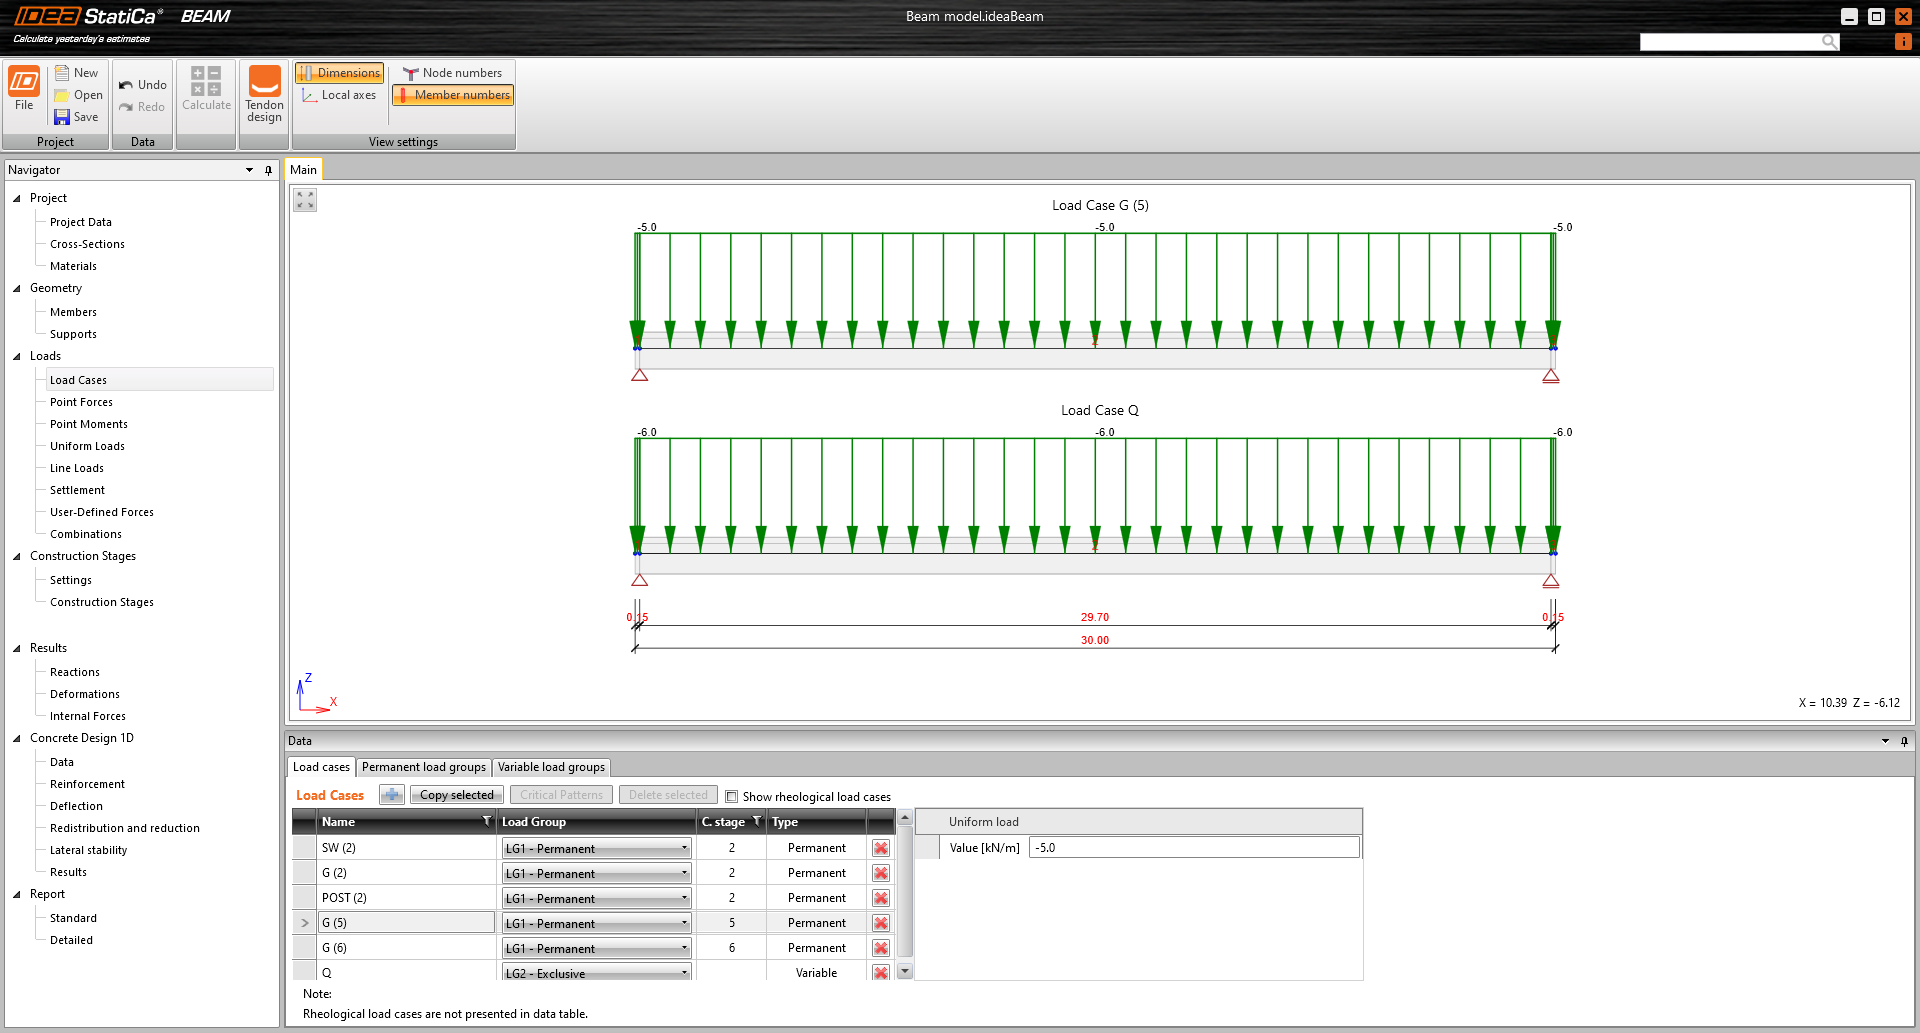
Task: Click the add new load case plus icon
Action: (391, 795)
